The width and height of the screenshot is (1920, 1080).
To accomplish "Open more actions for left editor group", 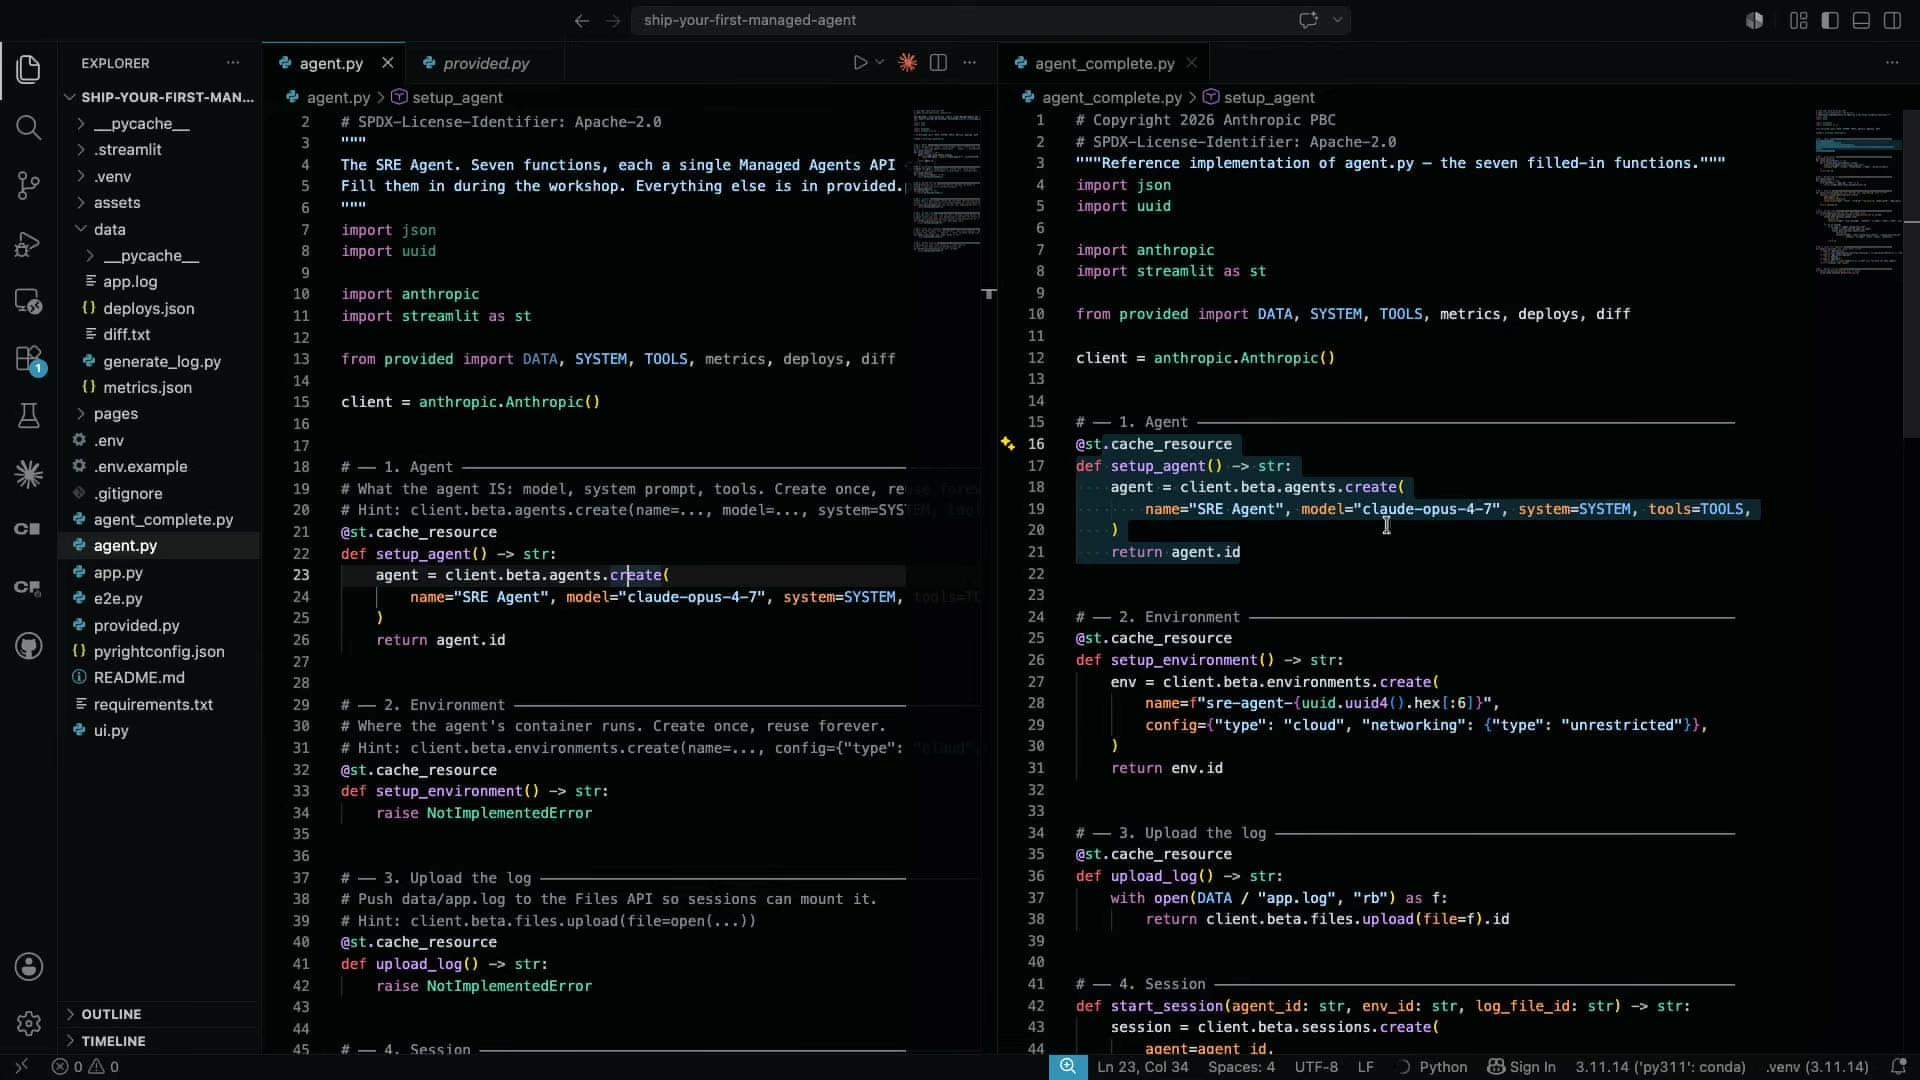I will (969, 63).
